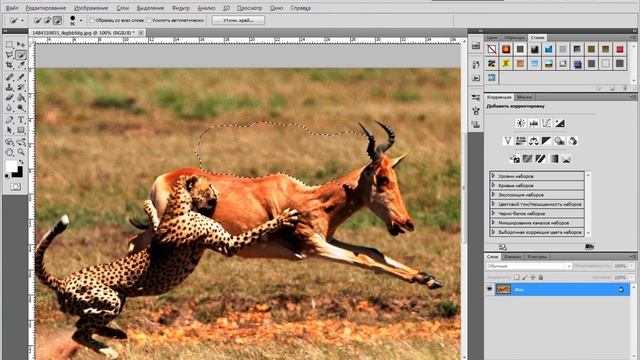640x360 pixels.
Task: Select the 3D Rotate tool
Action: 9,142
